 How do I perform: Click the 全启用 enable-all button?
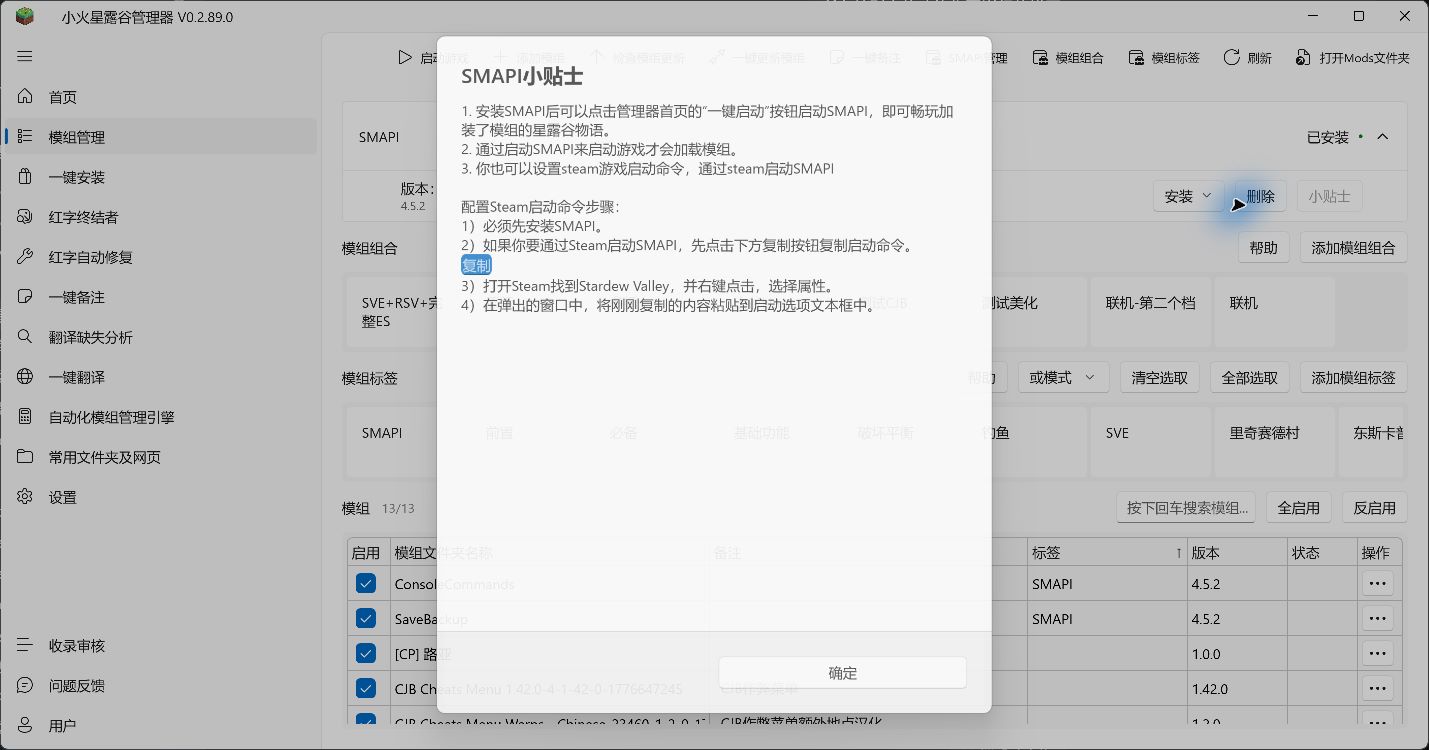click(x=1298, y=508)
